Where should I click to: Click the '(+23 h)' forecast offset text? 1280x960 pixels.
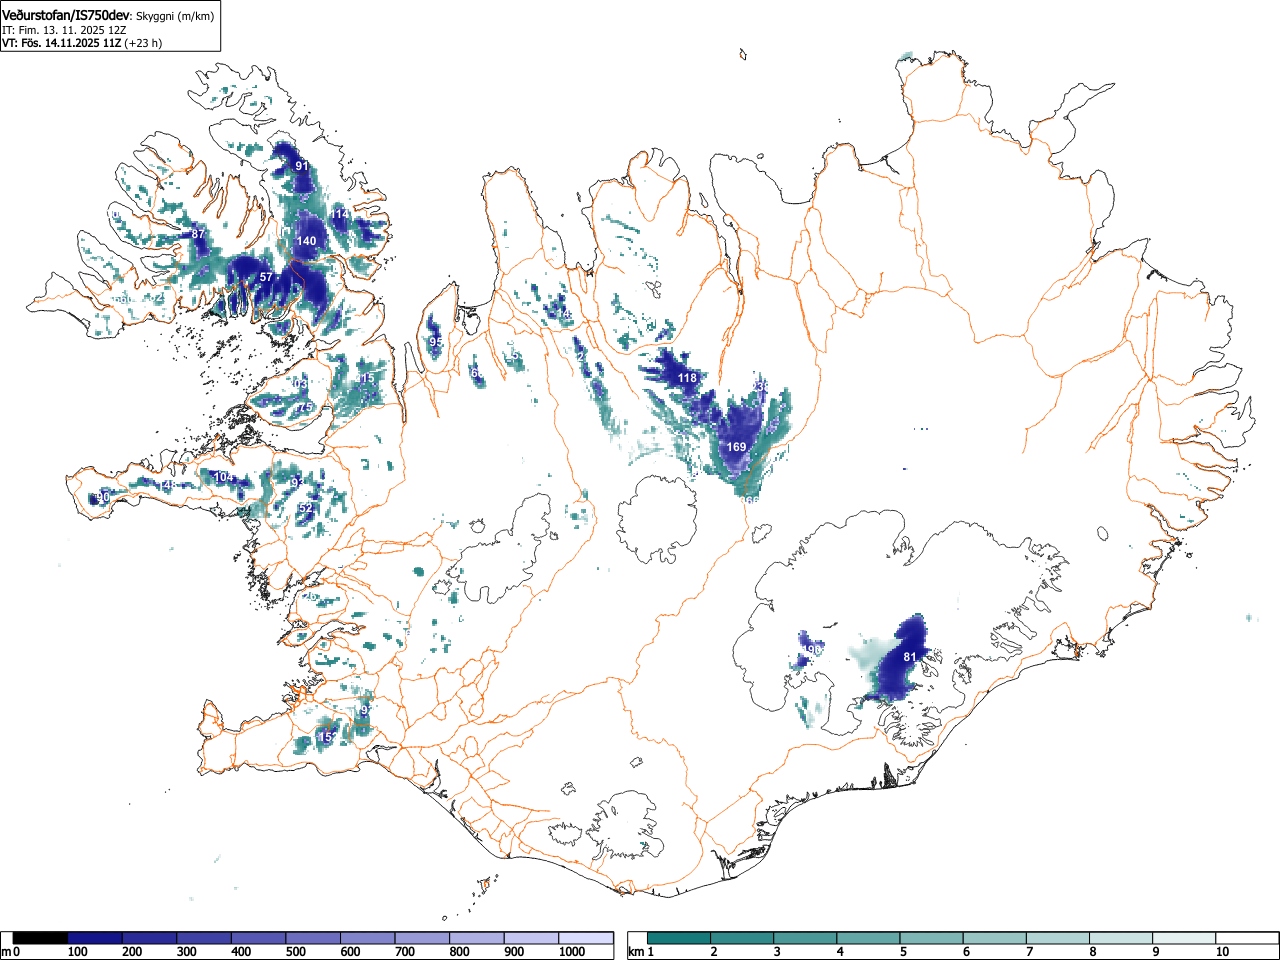tap(143, 43)
